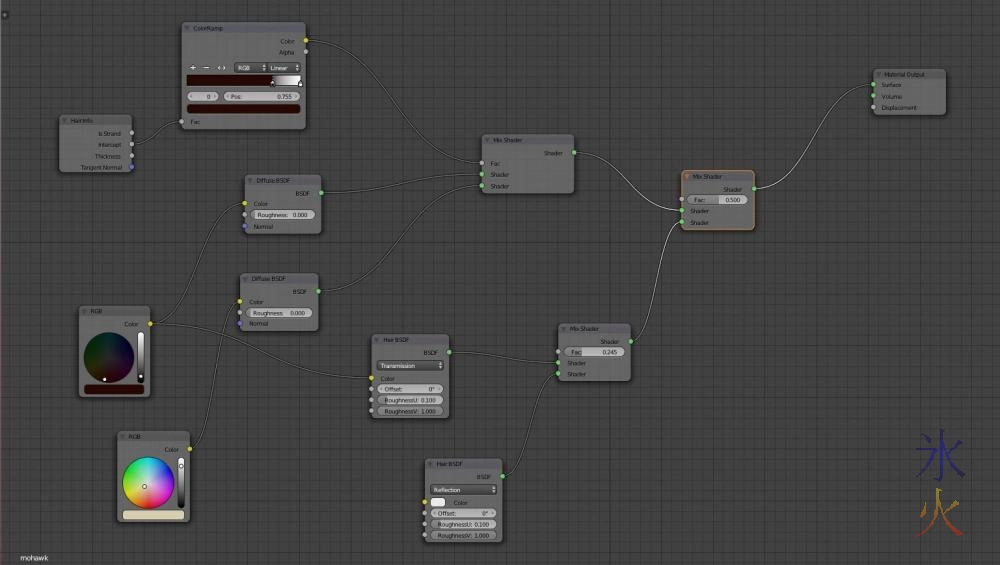Click the Material Output Surface input socket
The image size is (1000, 565).
pos(873,85)
